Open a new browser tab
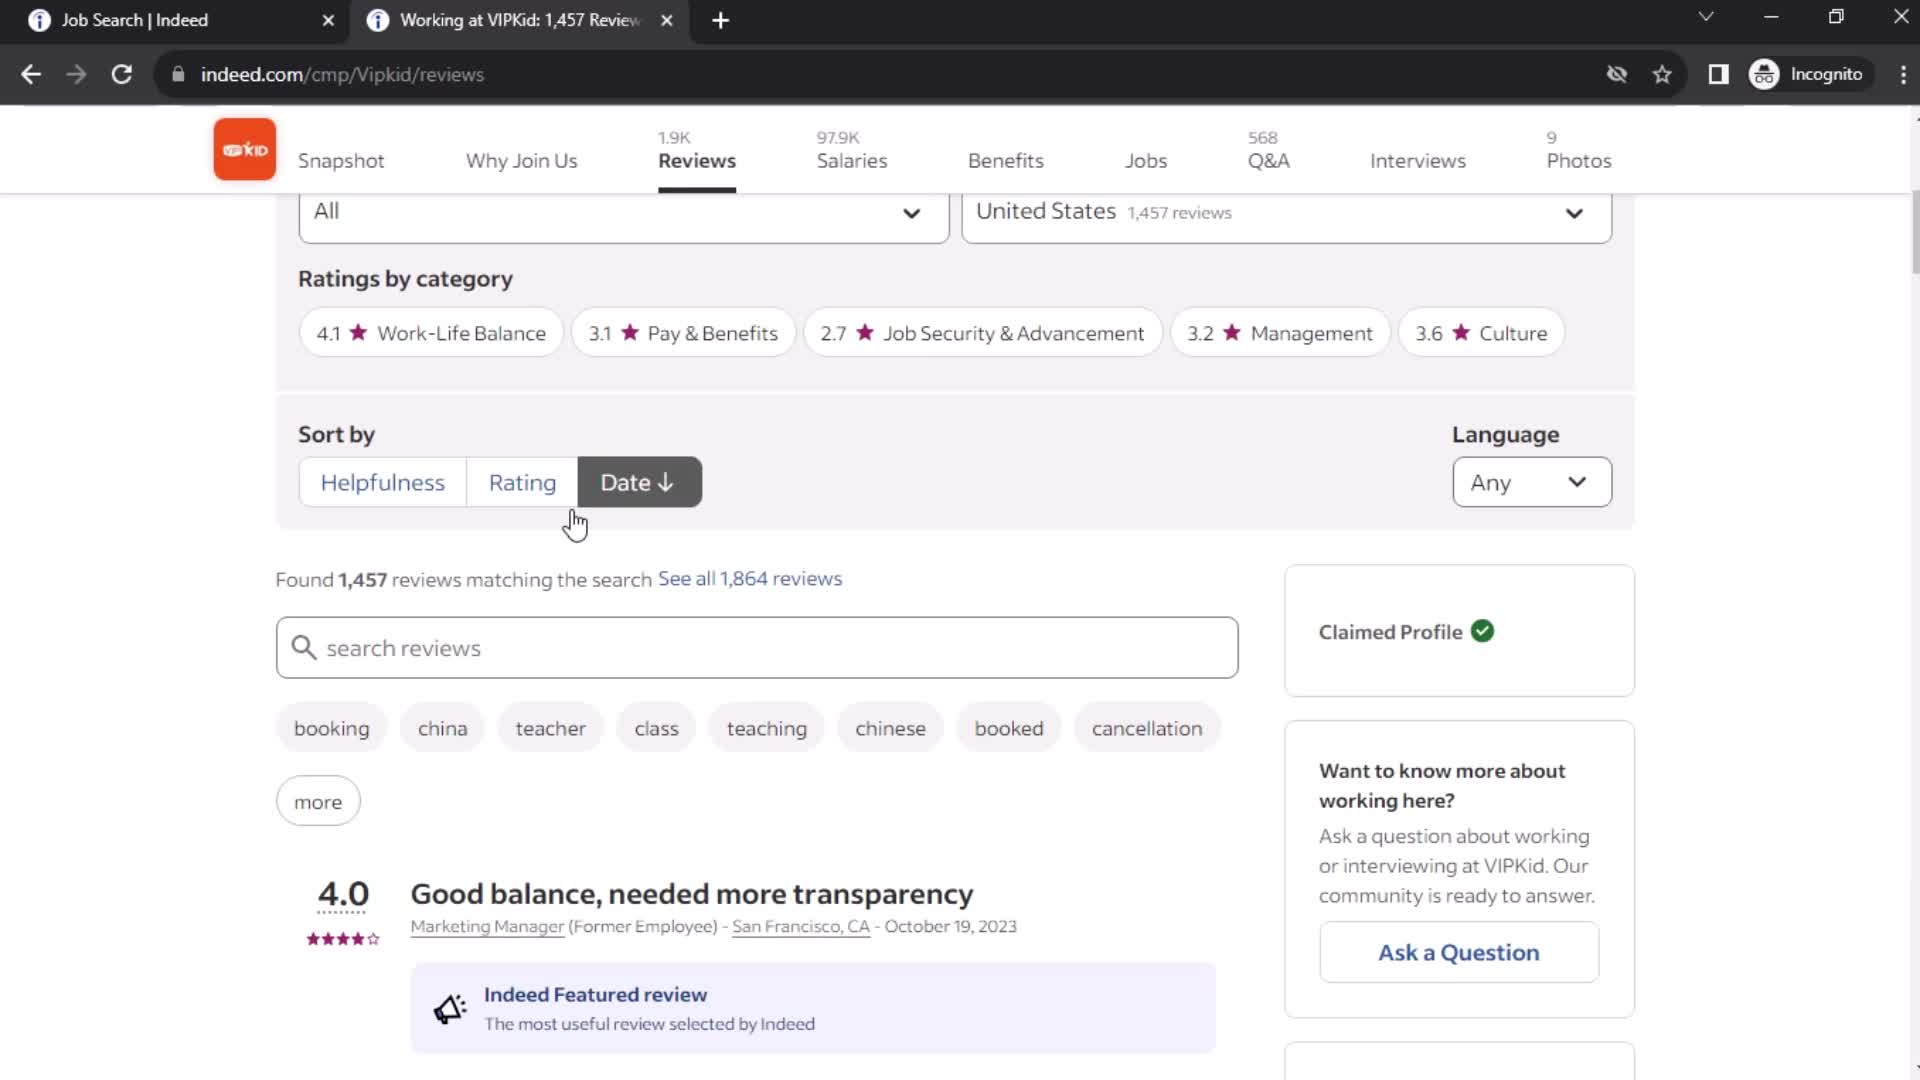Viewport: 1920px width, 1080px height. tap(720, 20)
